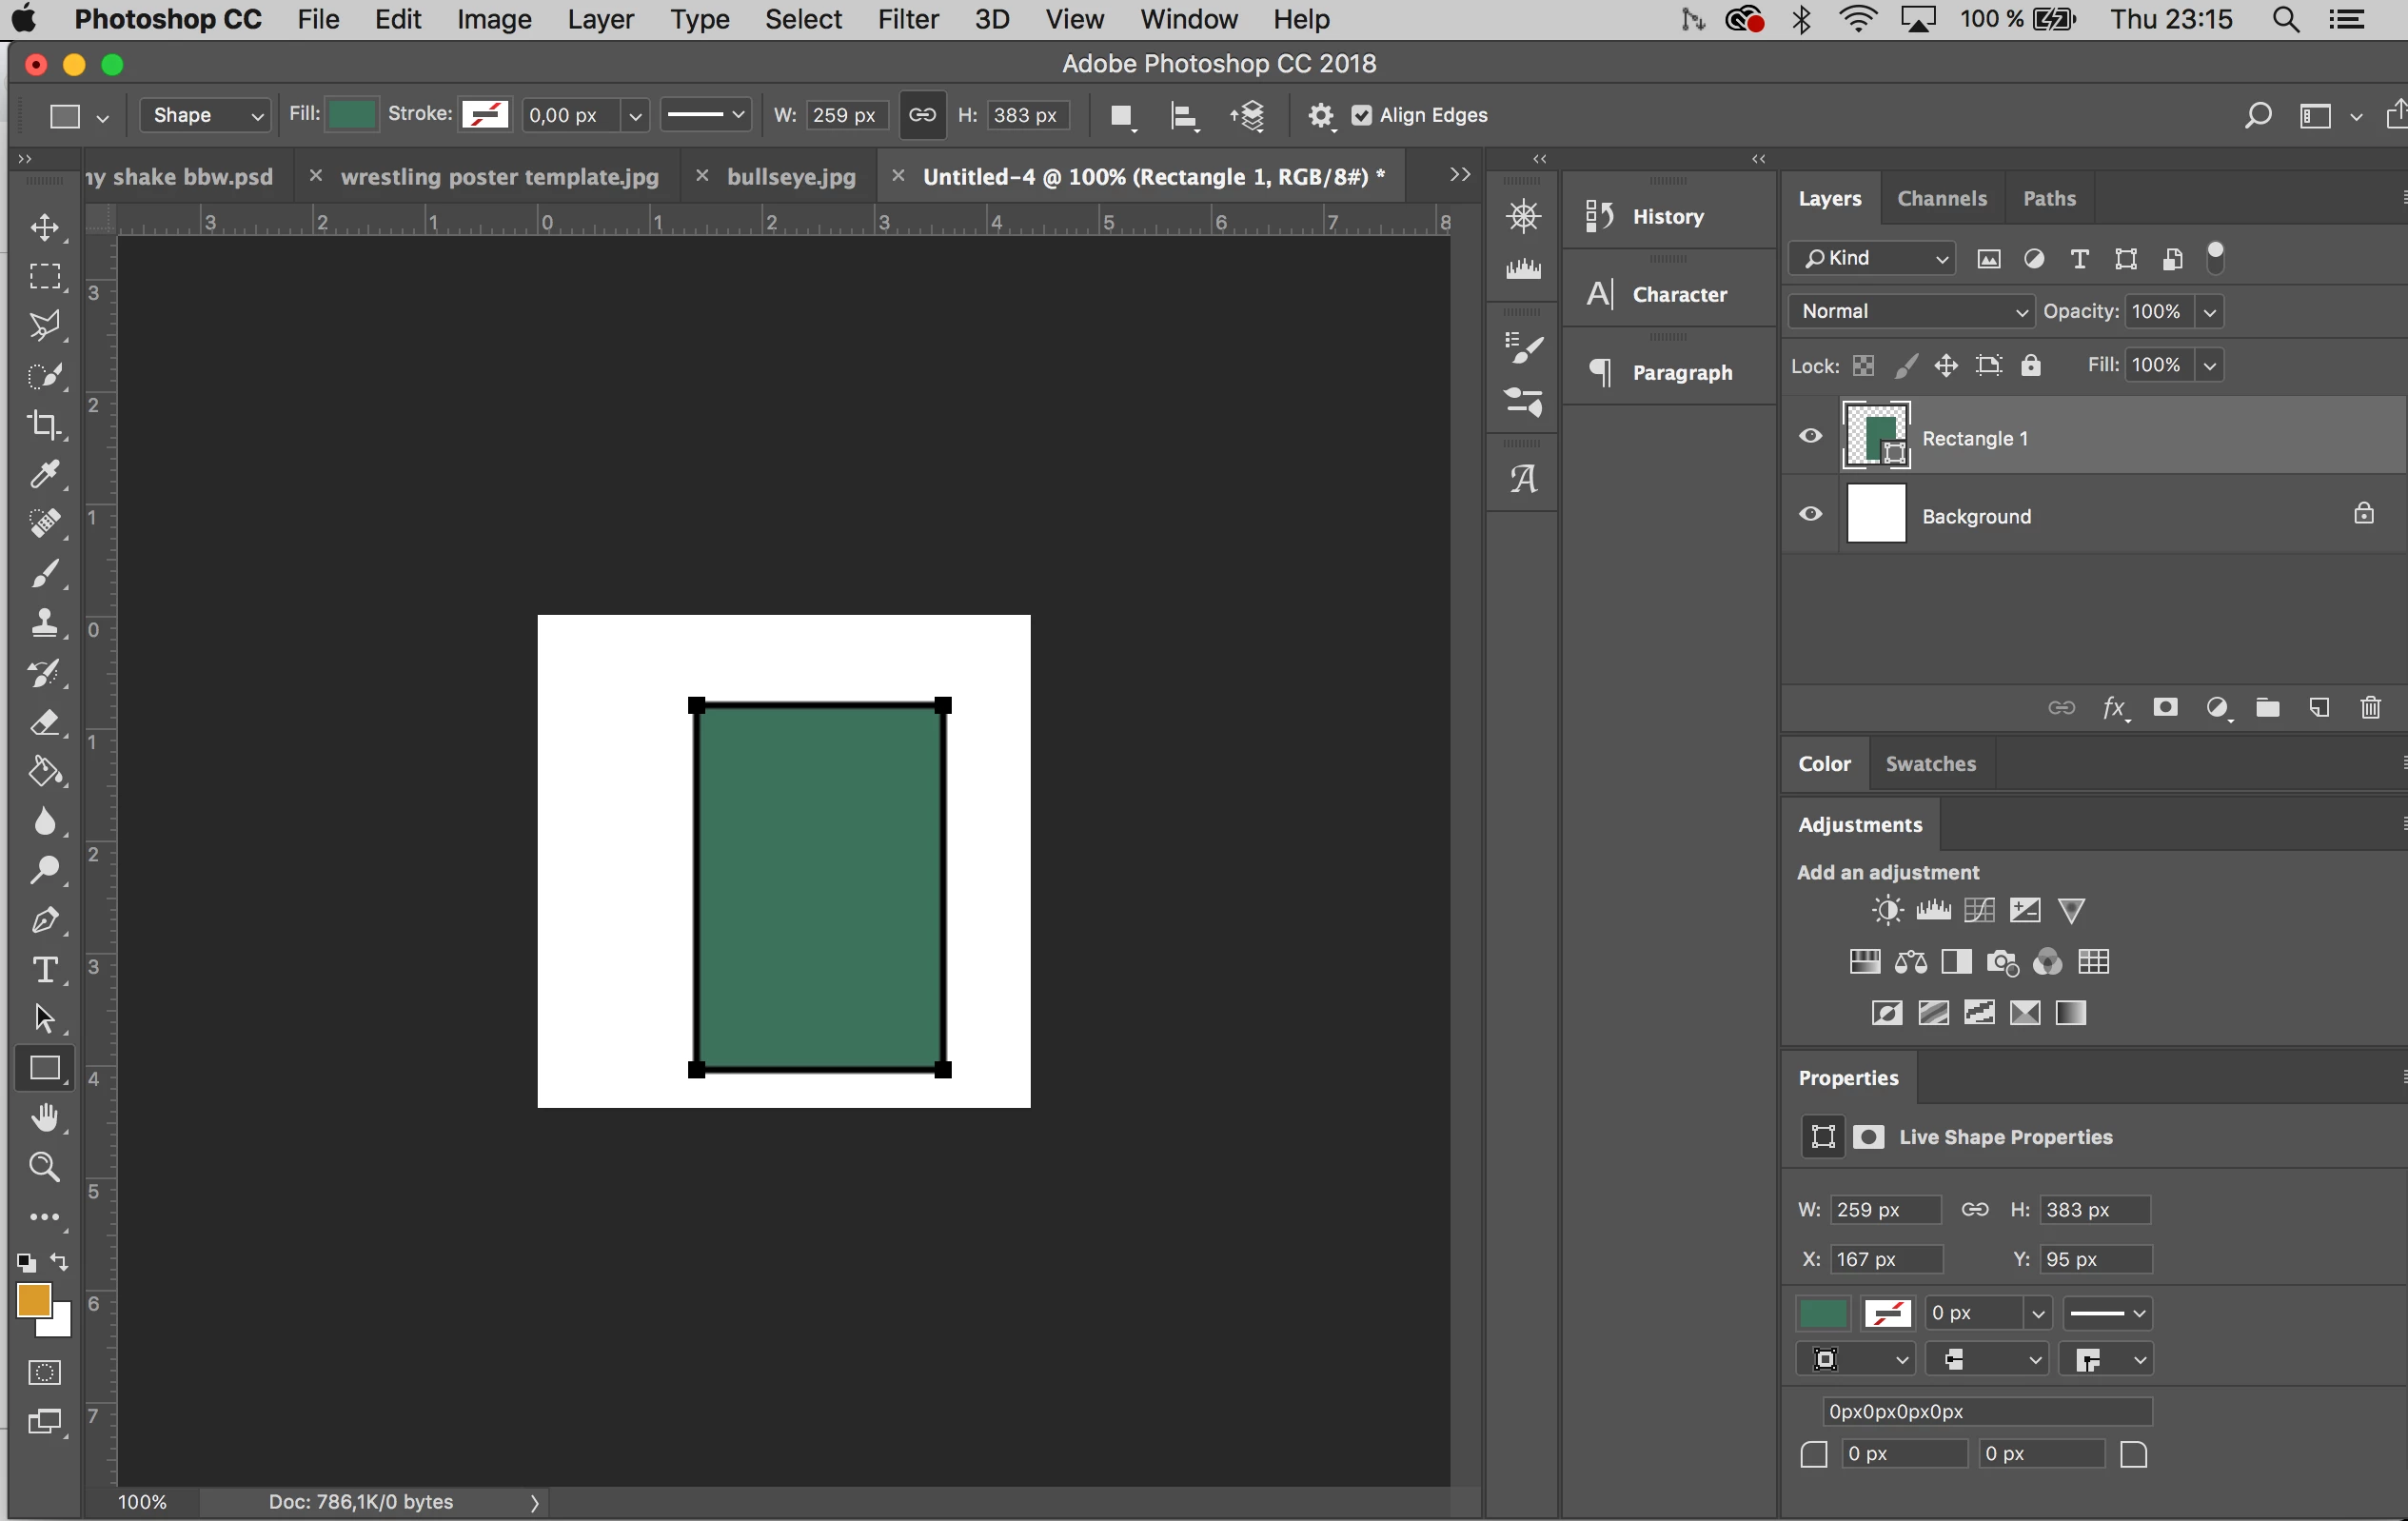The width and height of the screenshot is (2408, 1521).
Task: Hide the Background layer
Action: point(1810,515)
